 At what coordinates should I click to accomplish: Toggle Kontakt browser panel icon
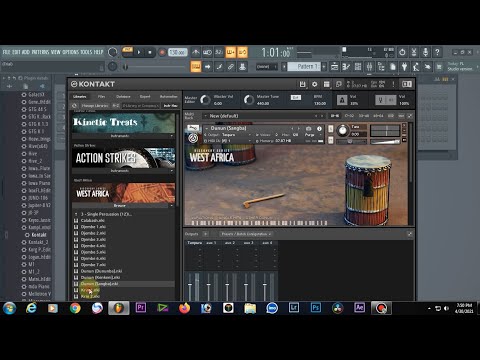327,84
